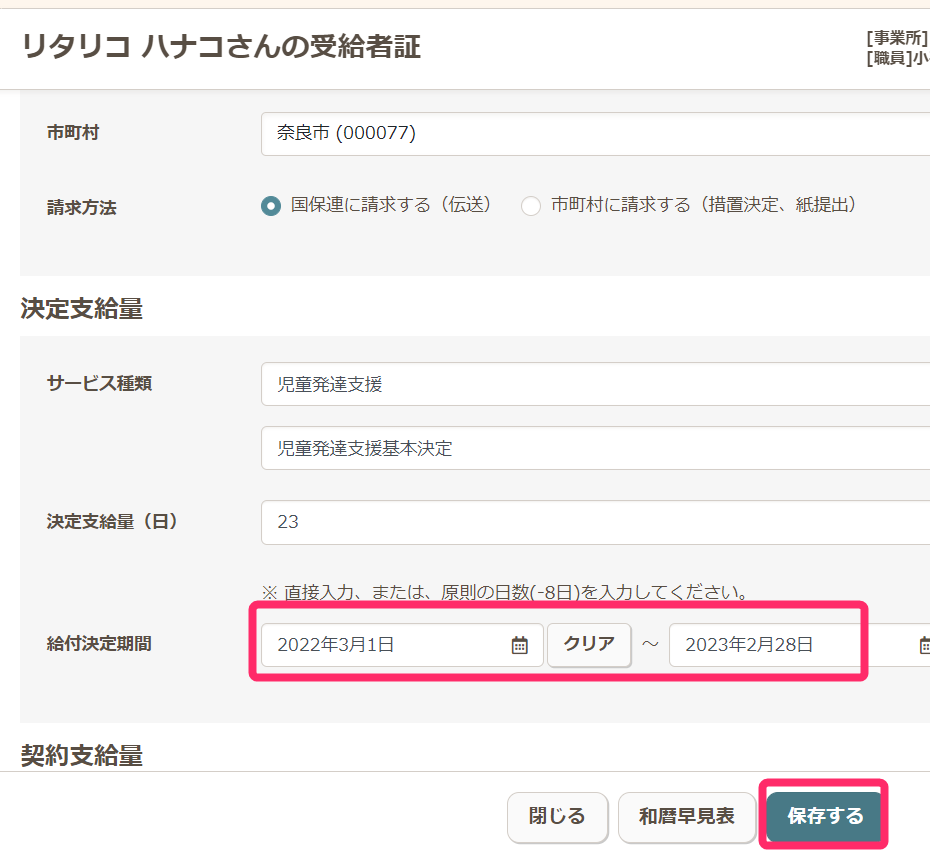
Task: Open the 和暦早見表 reference table
Action: (687, 816)
